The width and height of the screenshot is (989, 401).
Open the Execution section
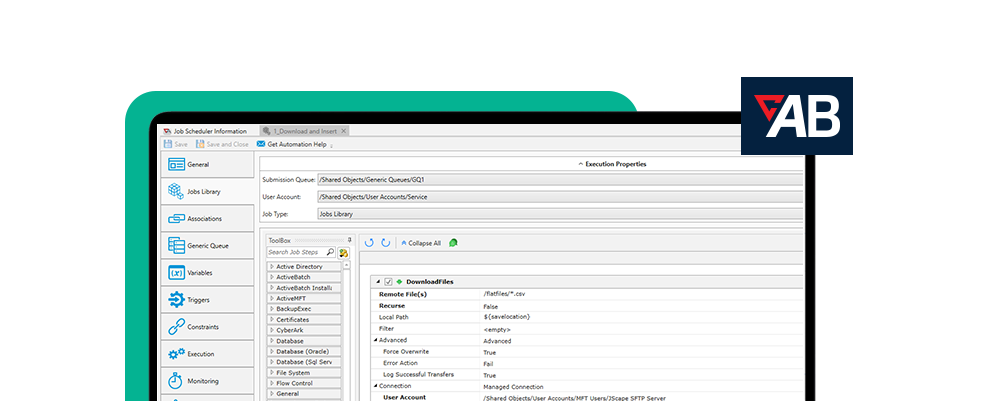(208, 354)
